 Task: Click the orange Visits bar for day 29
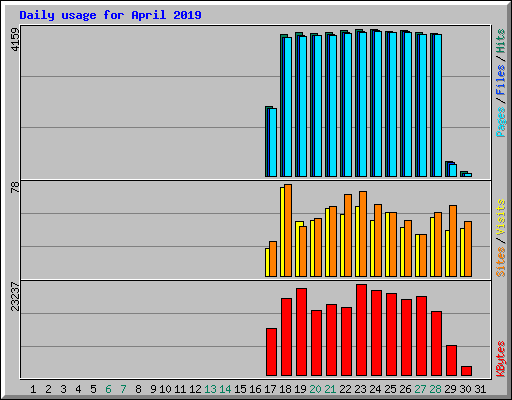click(x=453, y=241)
